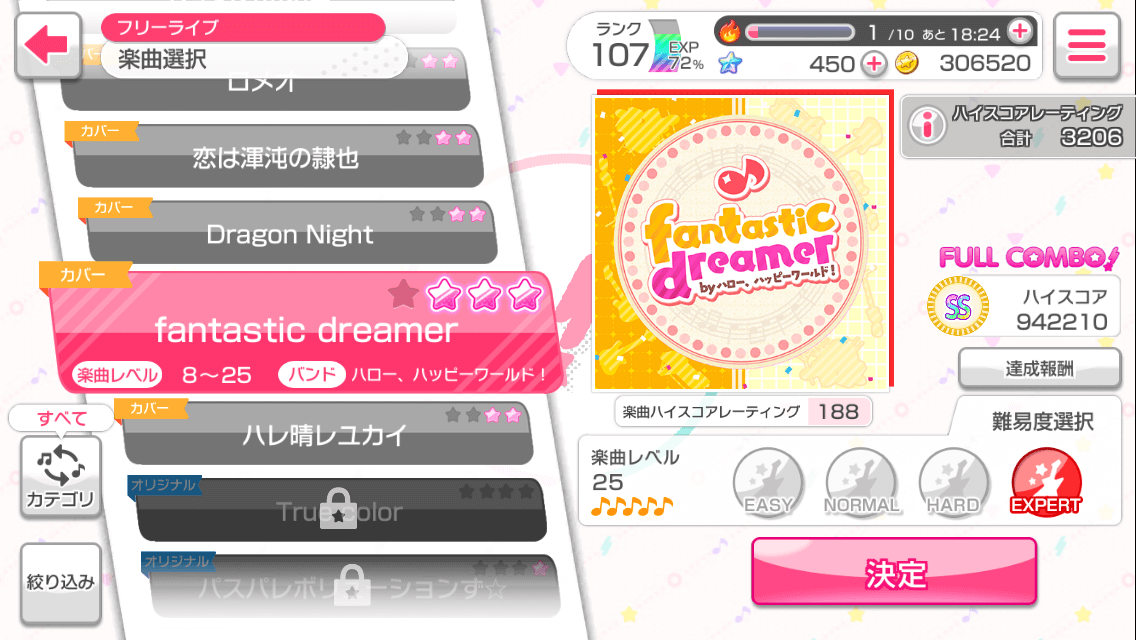The image size is (1136, 640).
Task: Select HARD difficulty
Action: 953,483
